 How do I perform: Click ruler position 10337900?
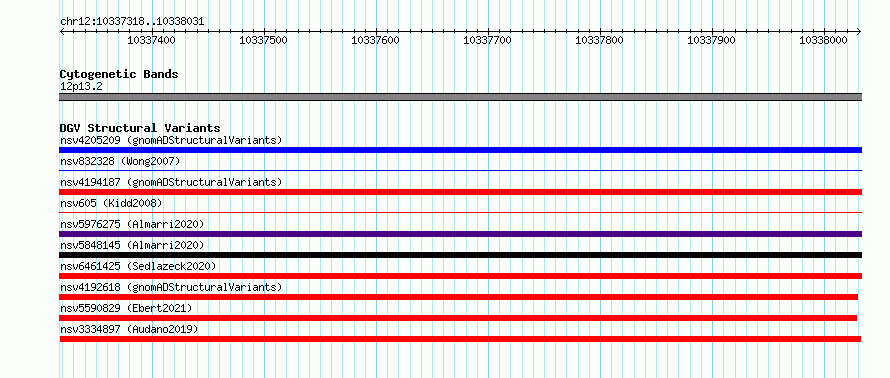(x=711, y=40)
